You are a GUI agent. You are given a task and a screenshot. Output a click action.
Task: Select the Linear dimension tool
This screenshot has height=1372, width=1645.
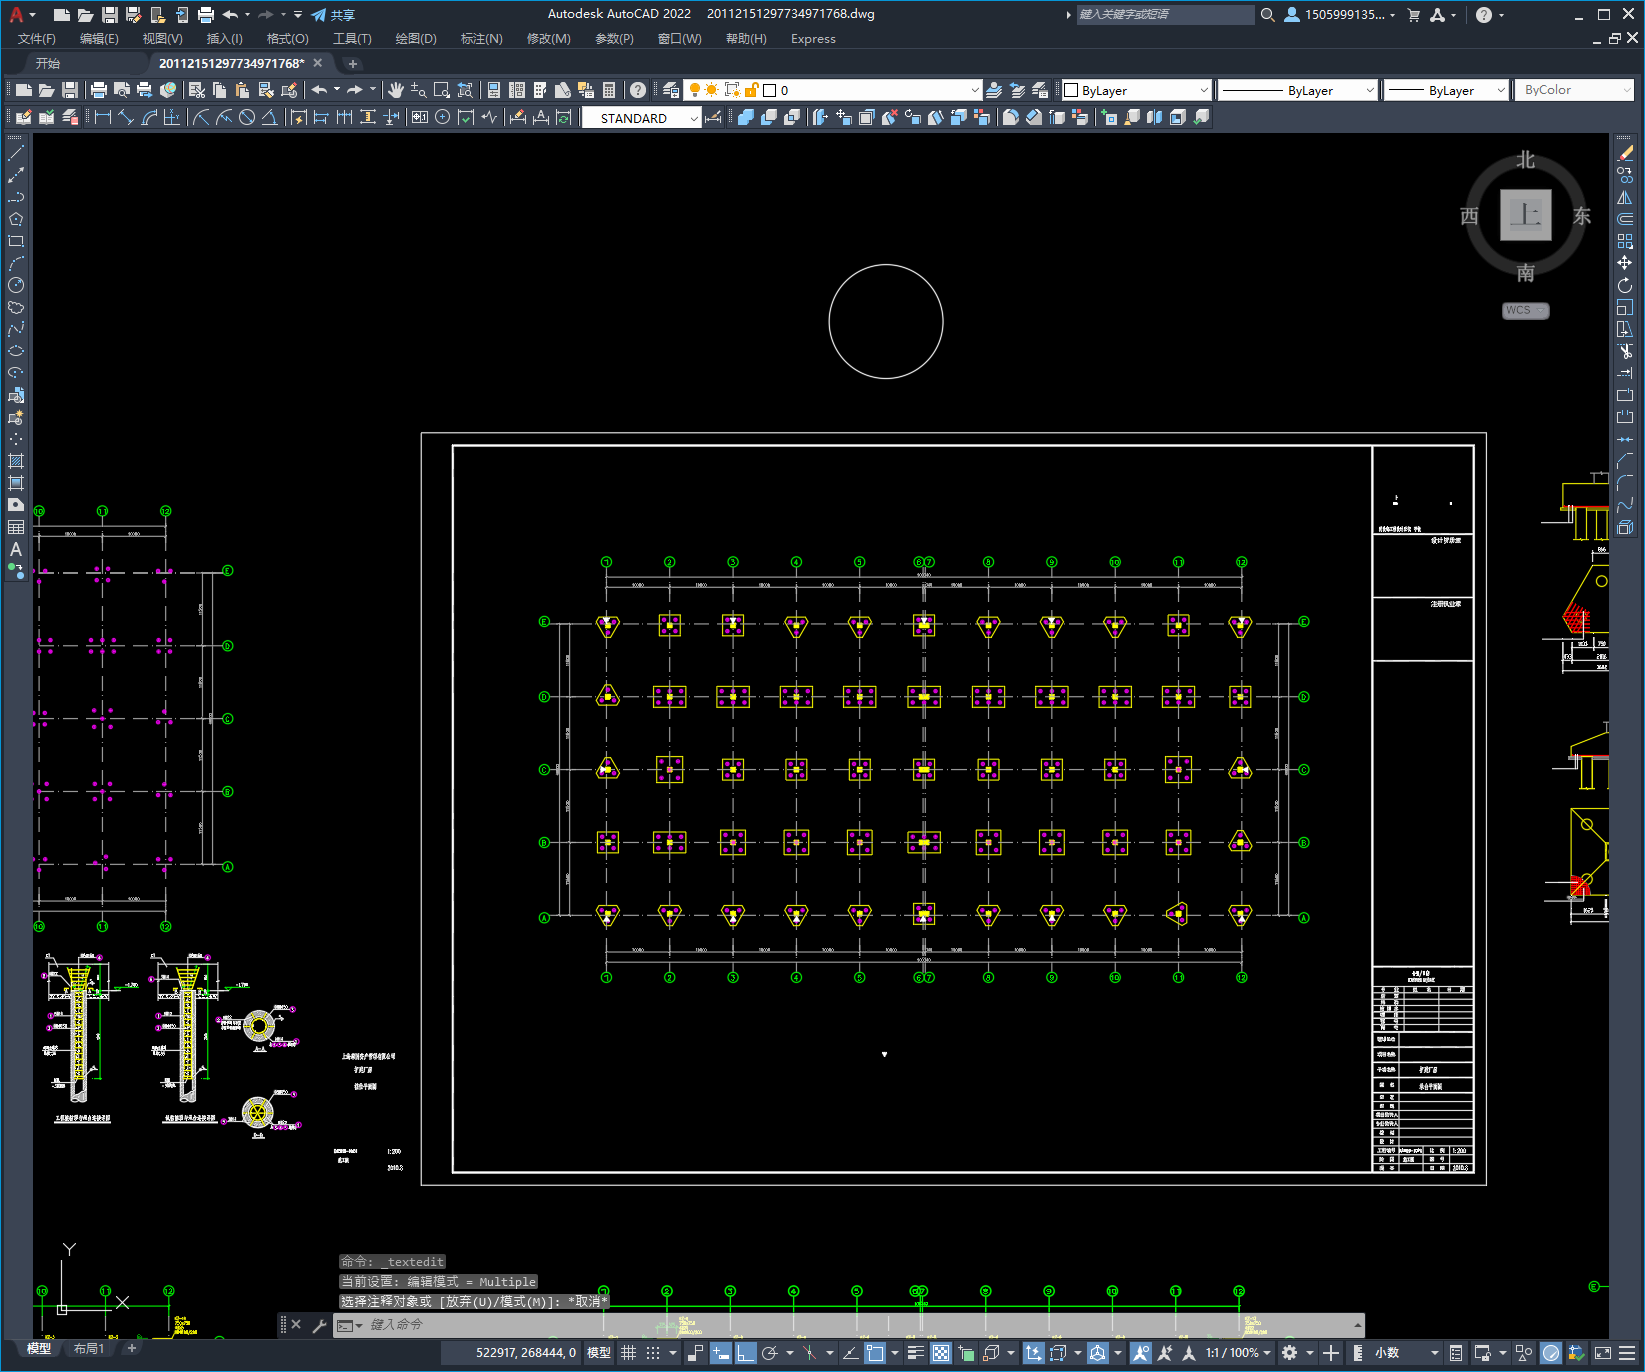coord(103,117)
